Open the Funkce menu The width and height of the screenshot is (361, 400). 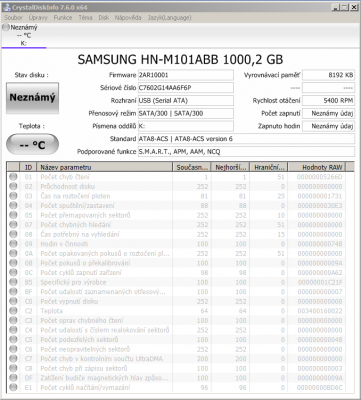point(63,18)
